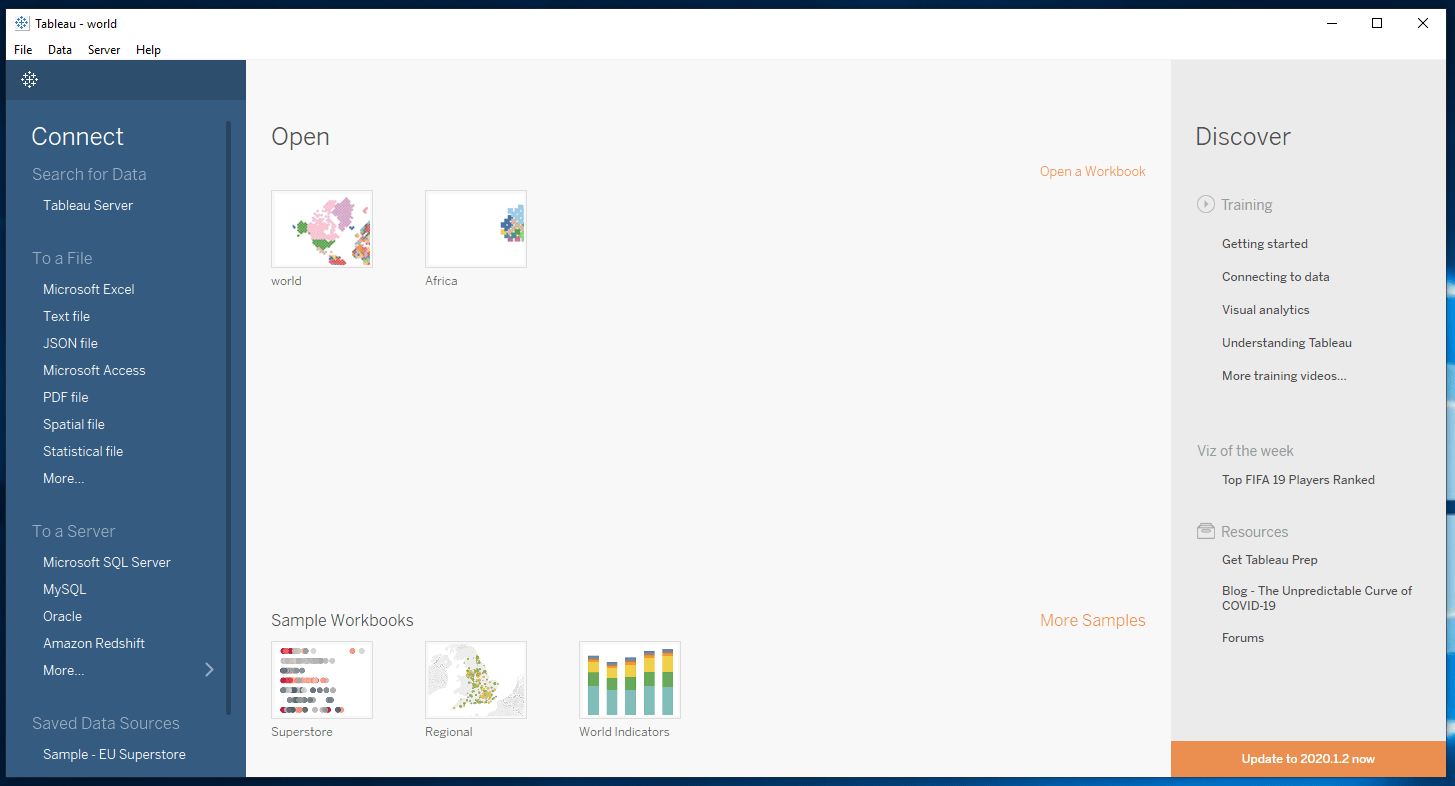Connect to Amazon Redshift
The width and height of the screenshot is (1455, 786).
(x=94, y=643)
